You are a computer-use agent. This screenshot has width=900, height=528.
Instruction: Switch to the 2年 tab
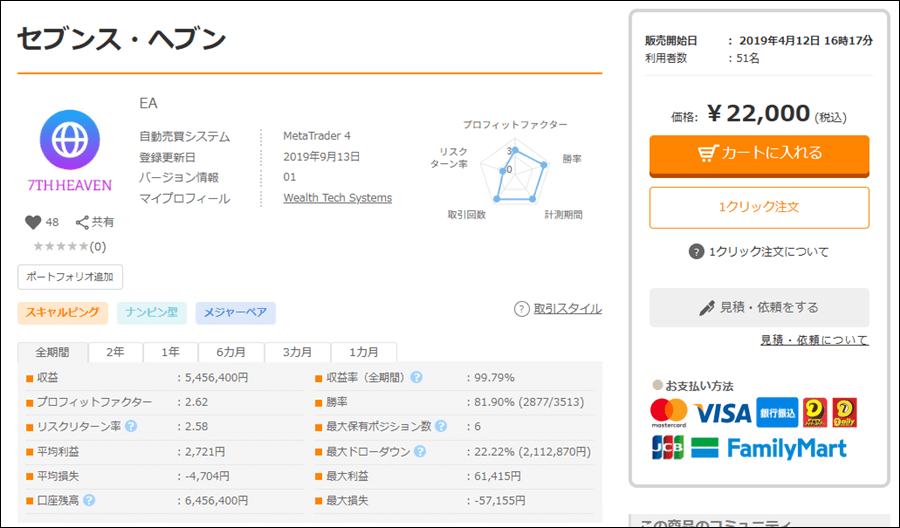[115, 352]
